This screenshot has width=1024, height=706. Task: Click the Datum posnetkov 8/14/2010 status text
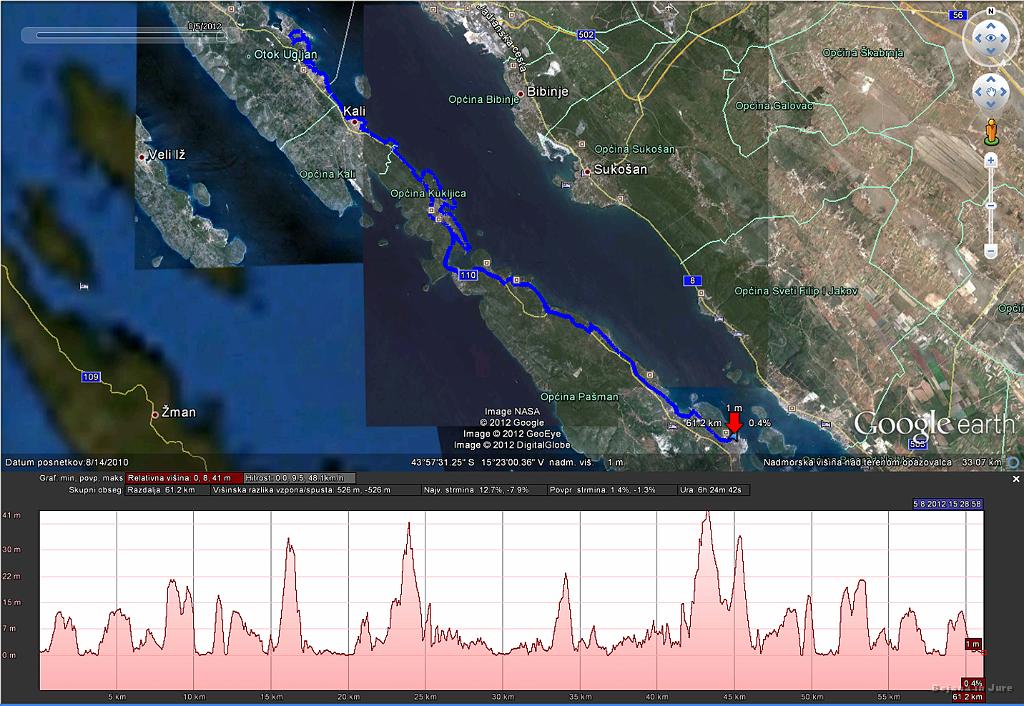click(x=67, y=462)
